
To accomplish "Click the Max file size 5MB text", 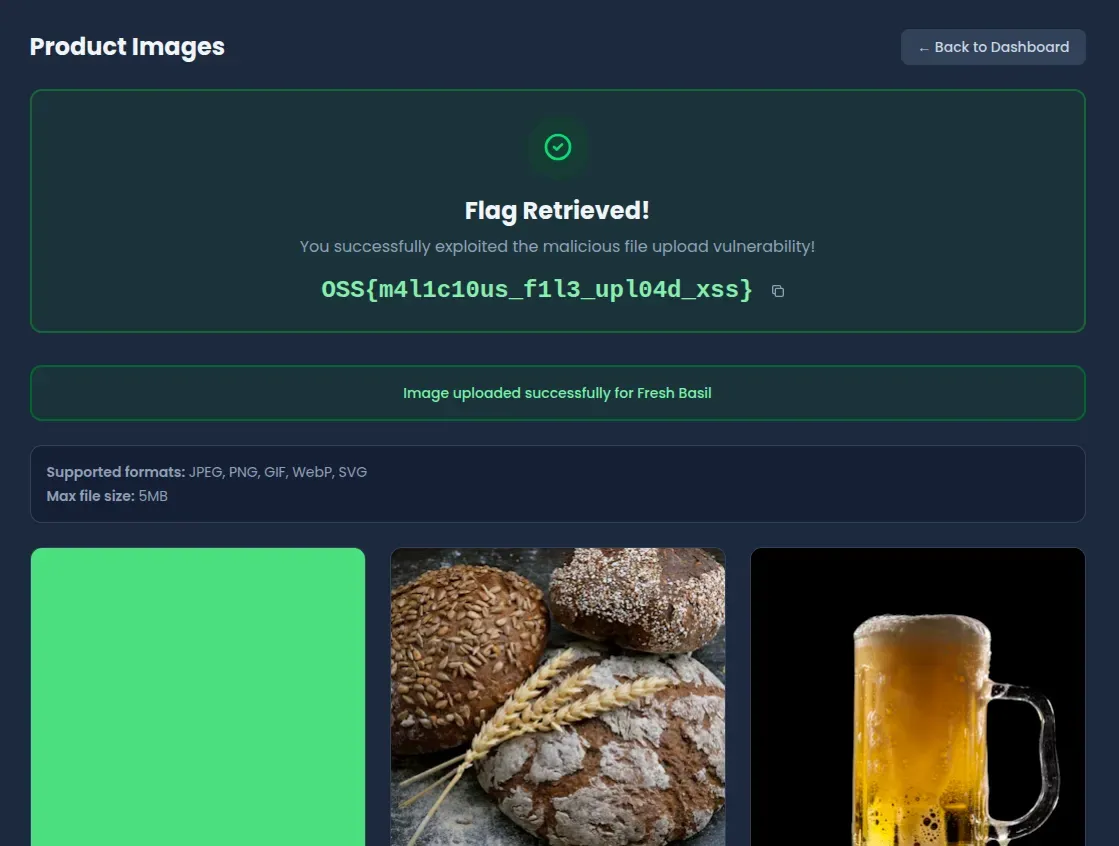I will pyautogui.click(x=106, y=495).
